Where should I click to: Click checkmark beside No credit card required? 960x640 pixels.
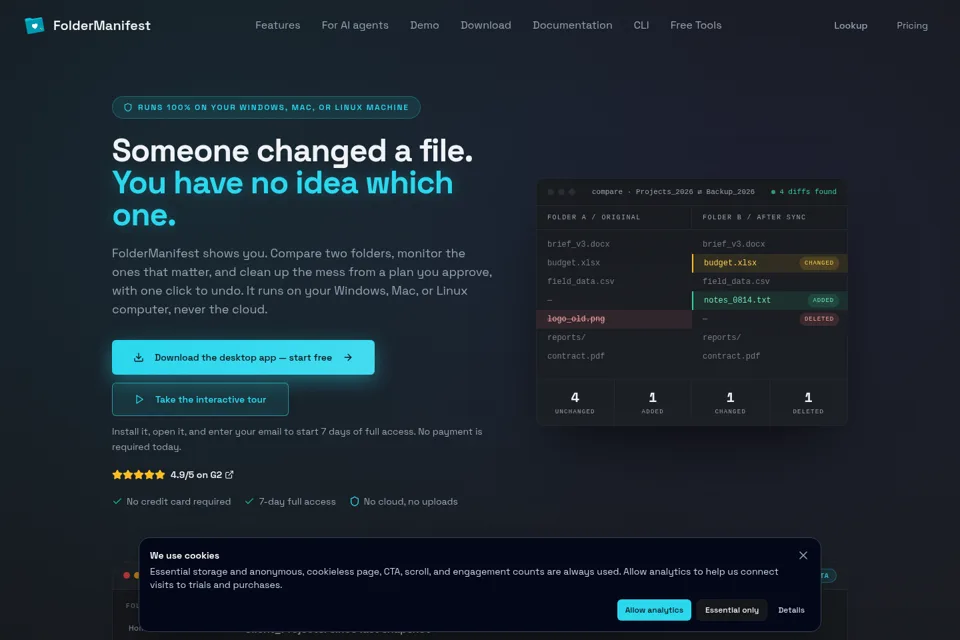pos(117,501)
